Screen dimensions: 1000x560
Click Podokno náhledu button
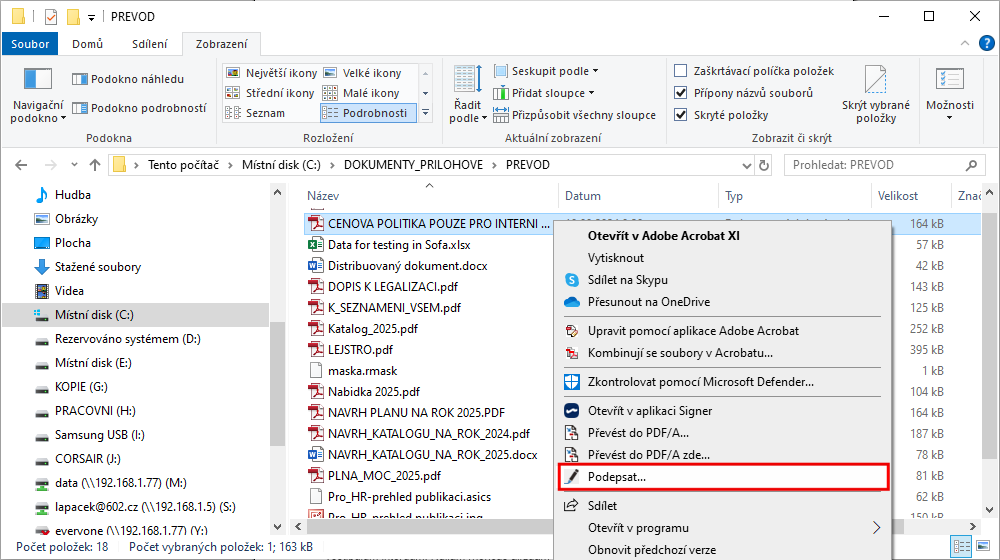pos(128,79)
